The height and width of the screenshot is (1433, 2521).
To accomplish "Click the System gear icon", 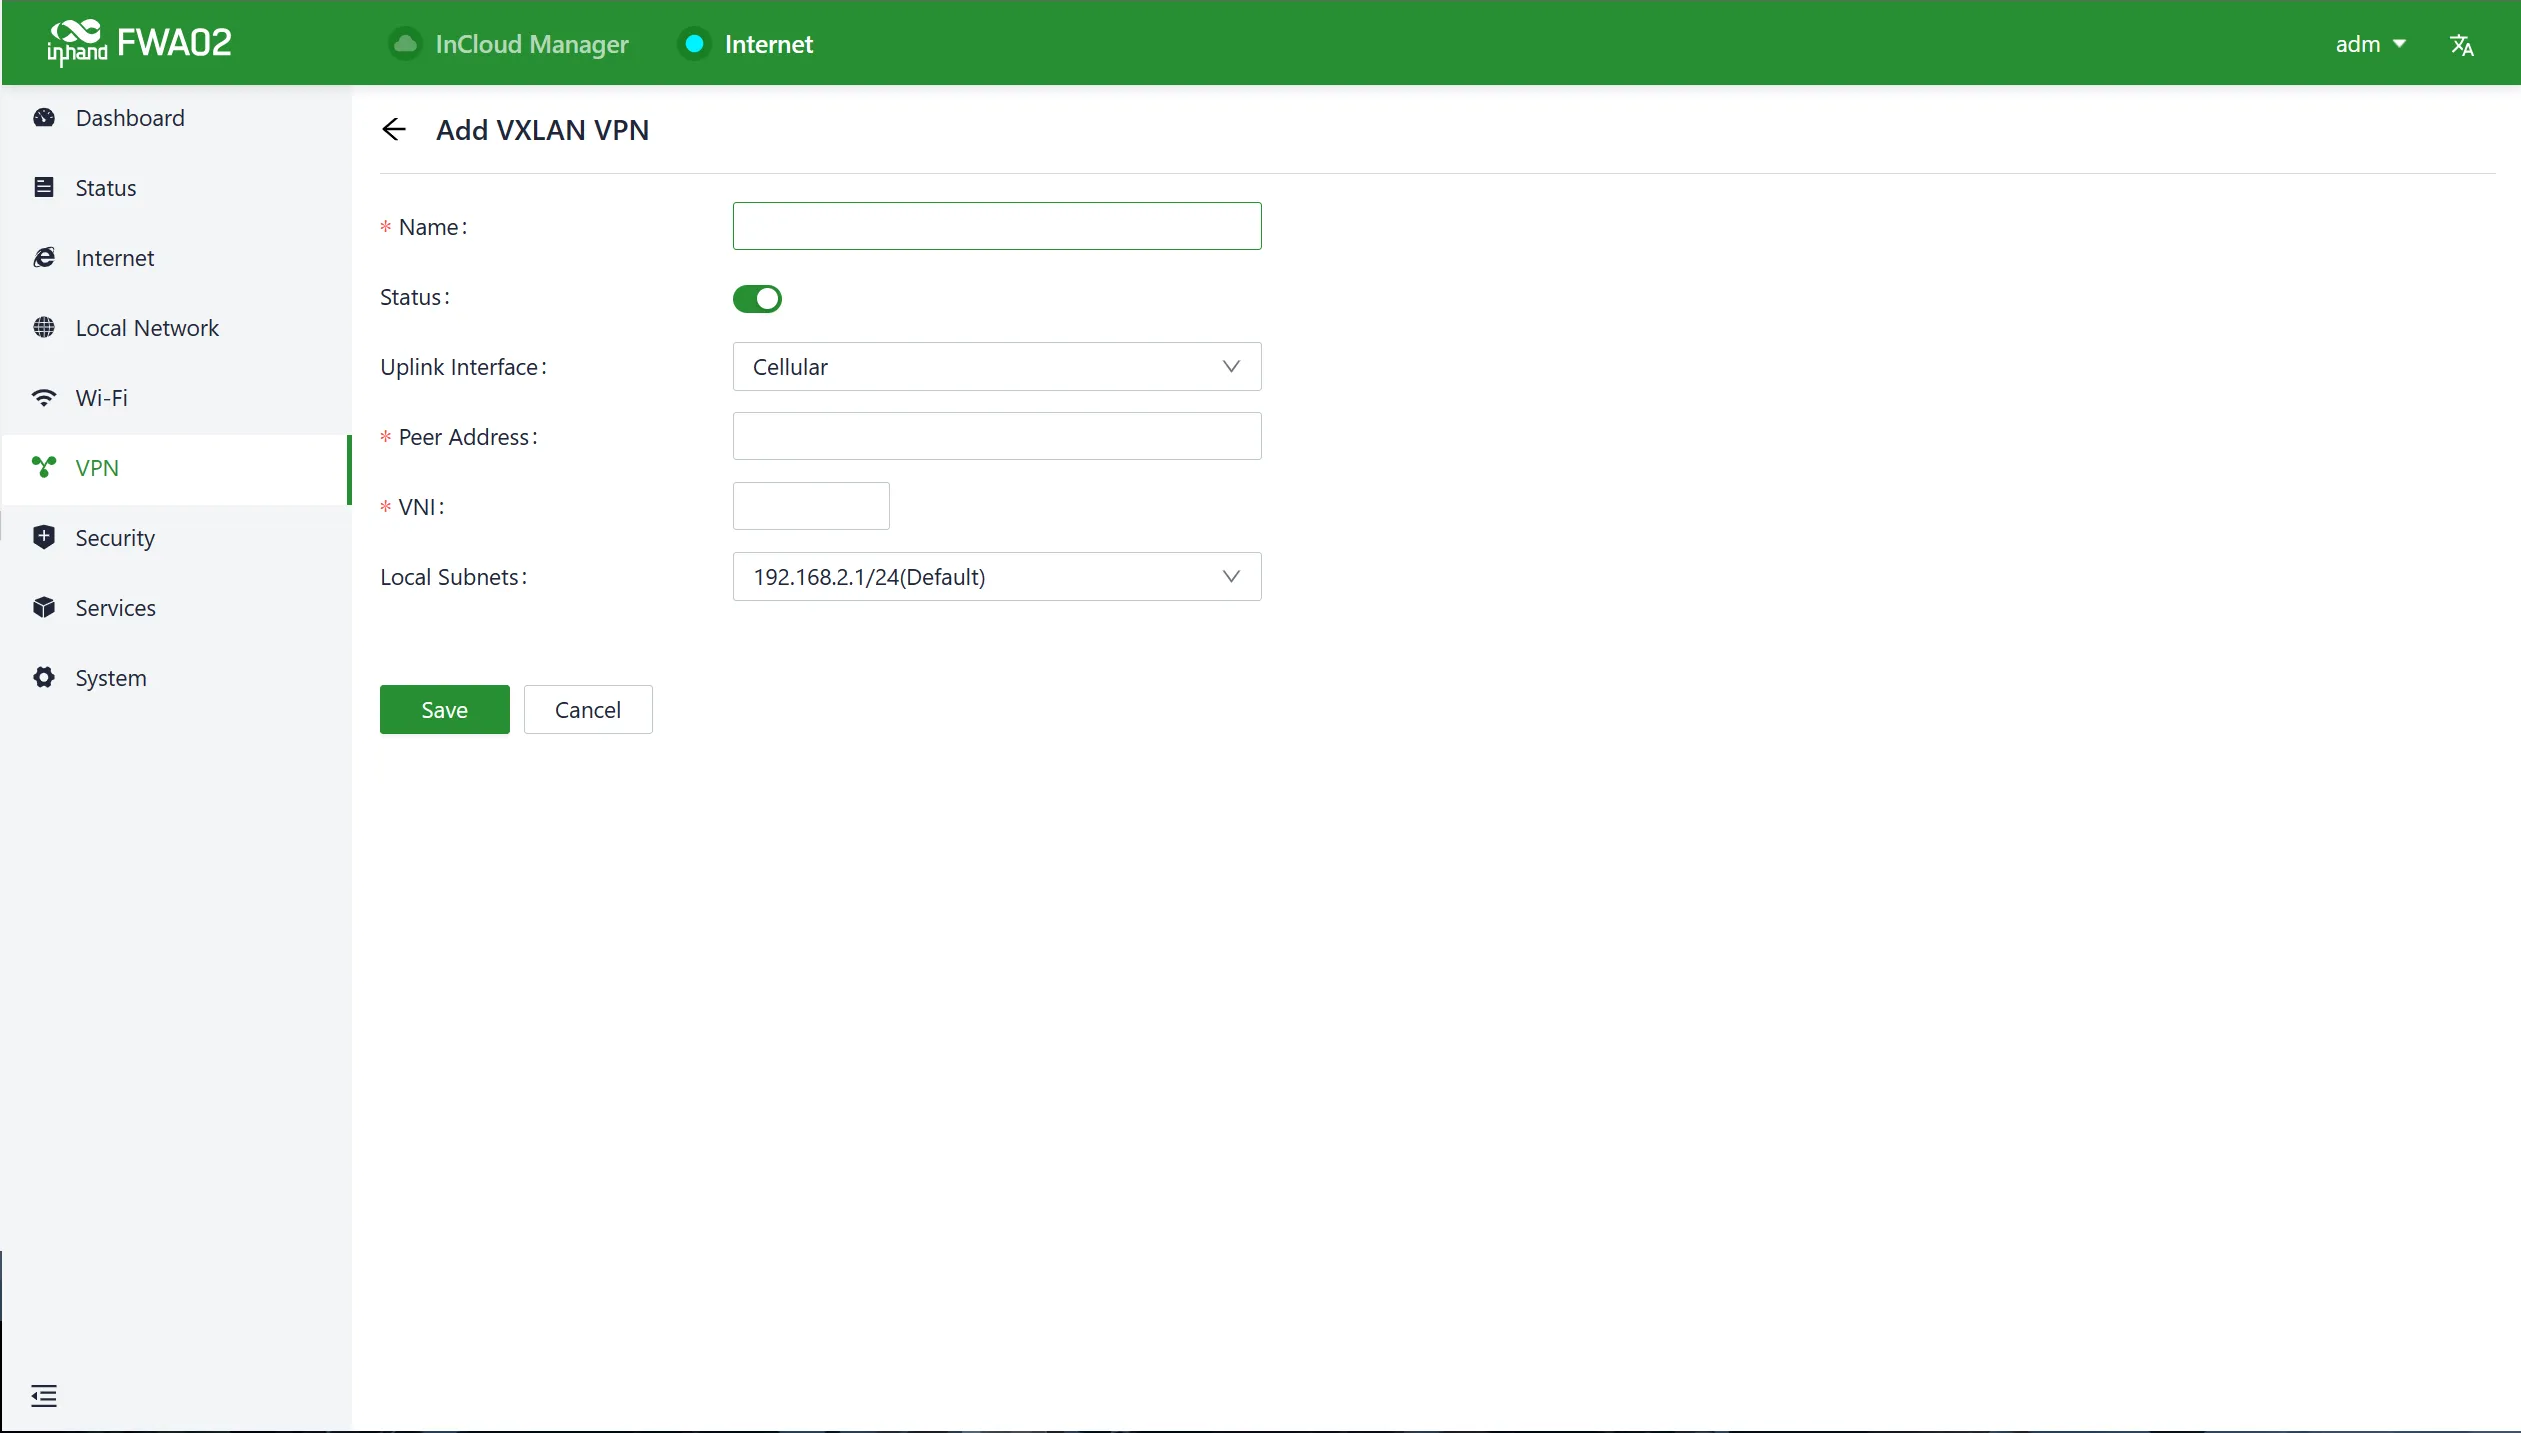I will [x=44, y=677].
